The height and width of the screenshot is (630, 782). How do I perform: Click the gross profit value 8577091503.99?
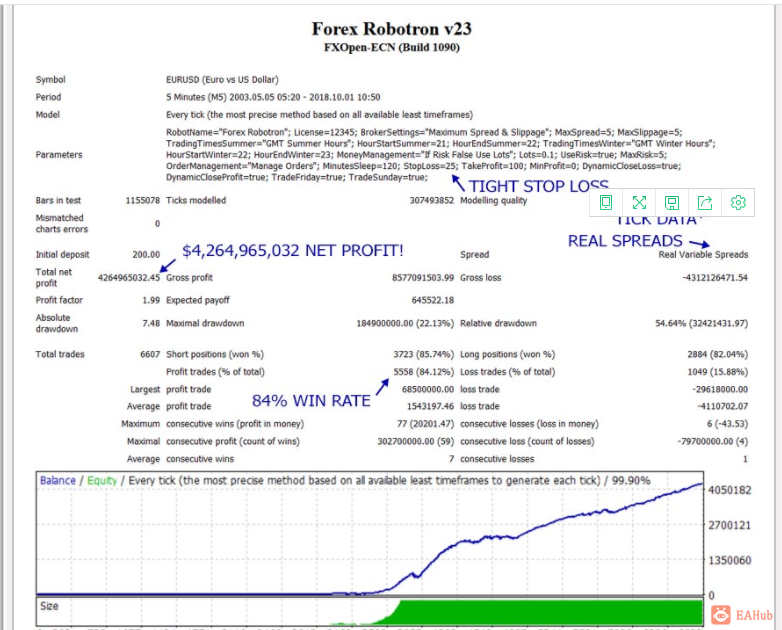tap(423, 278)
